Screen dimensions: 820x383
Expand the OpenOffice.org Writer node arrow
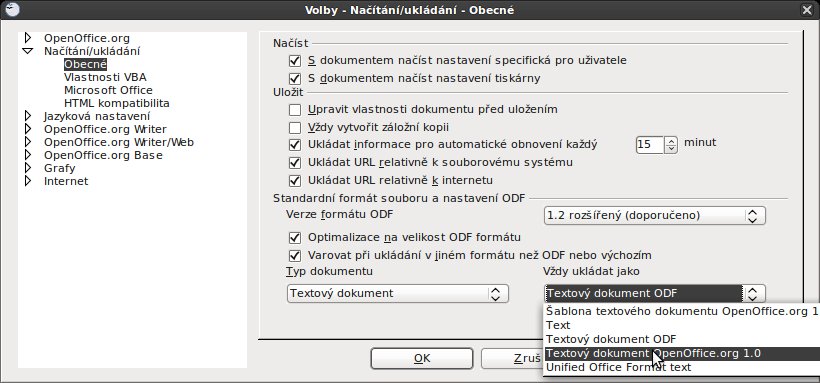tap(28, 129)
